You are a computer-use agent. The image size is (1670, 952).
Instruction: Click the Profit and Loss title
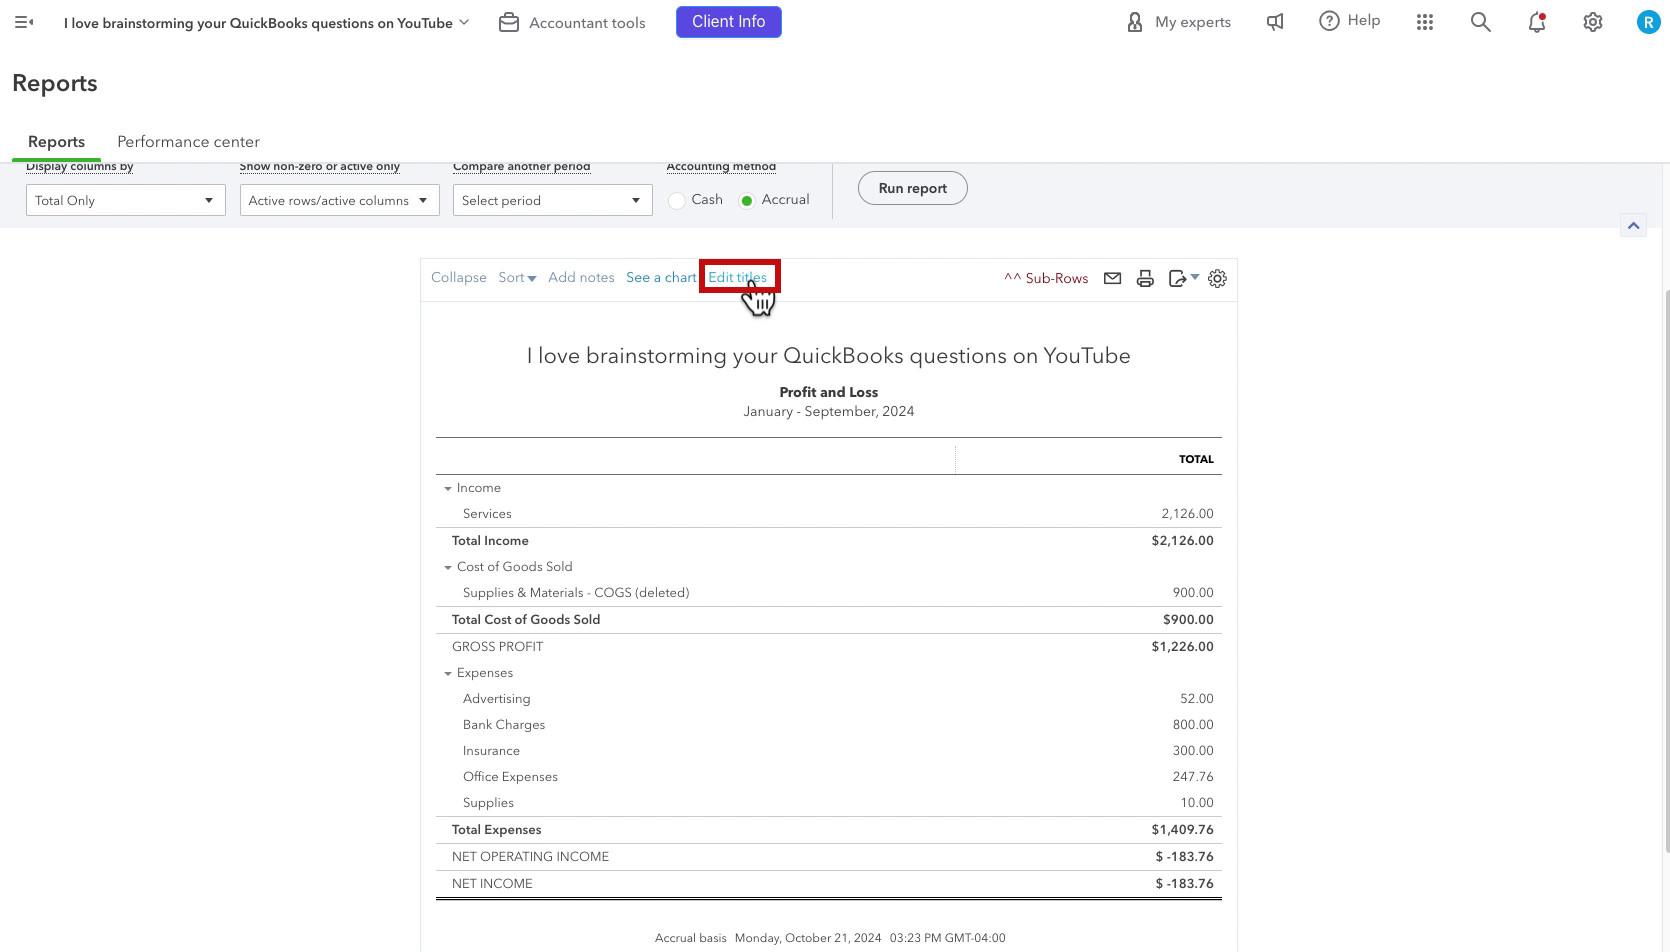tap(829, 392)
